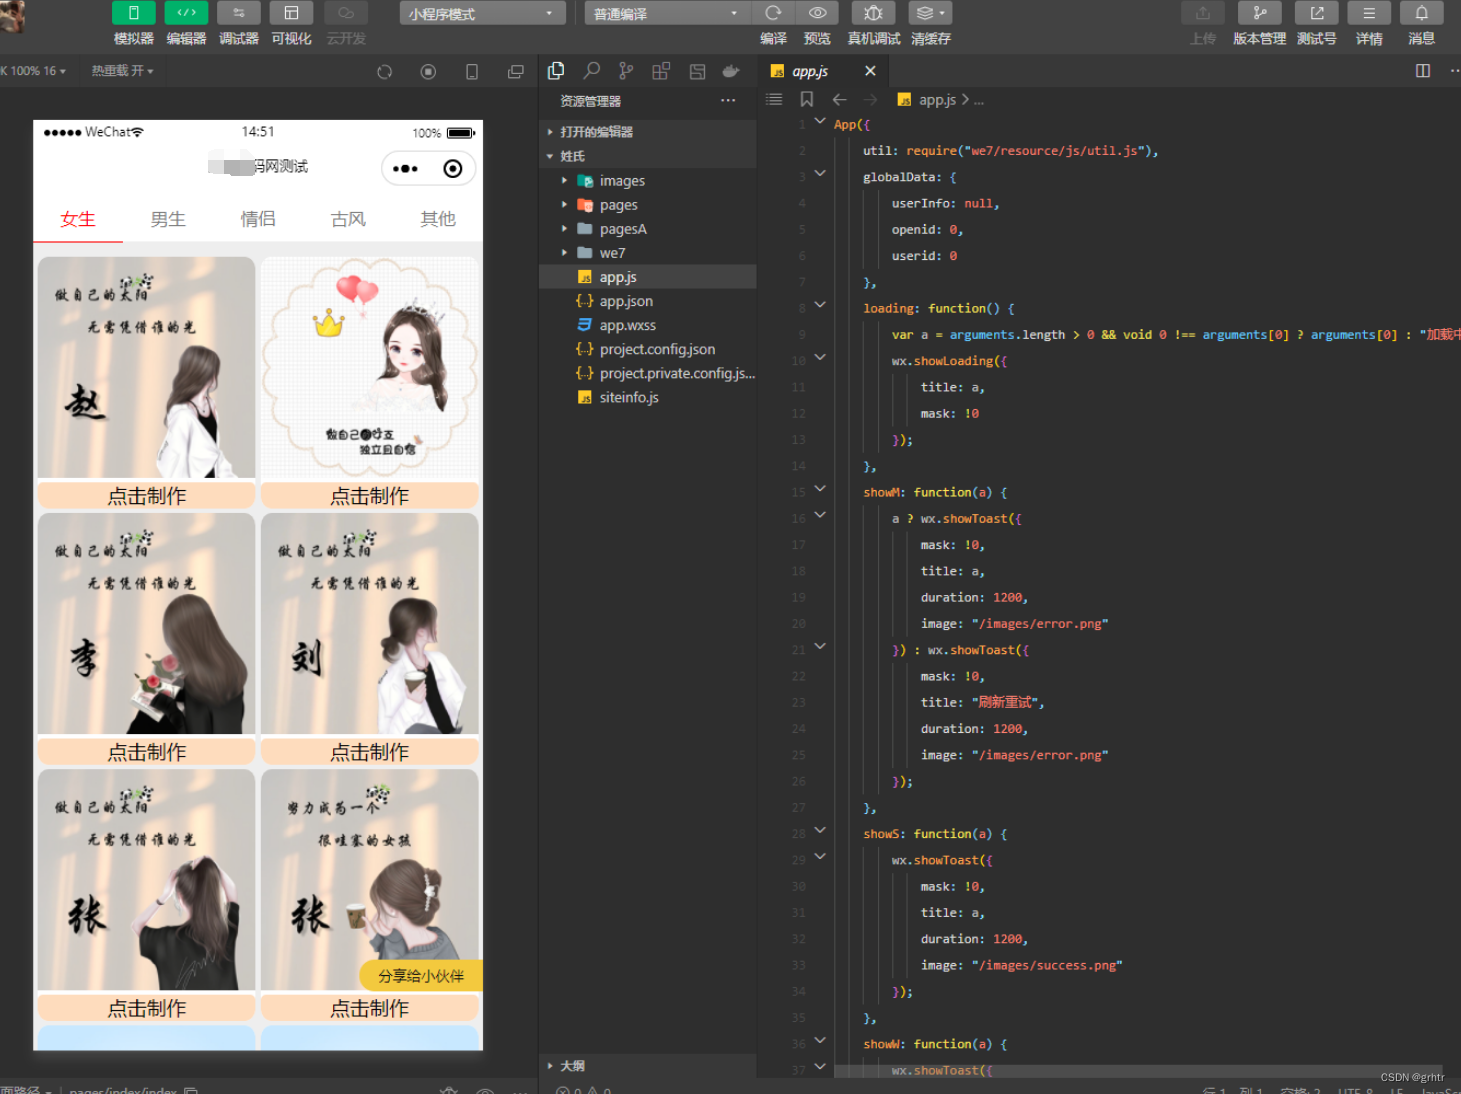Viewport: 1461px width, 1094px height.
Task: Click the simulator stop icon
Action: (428, 72)
